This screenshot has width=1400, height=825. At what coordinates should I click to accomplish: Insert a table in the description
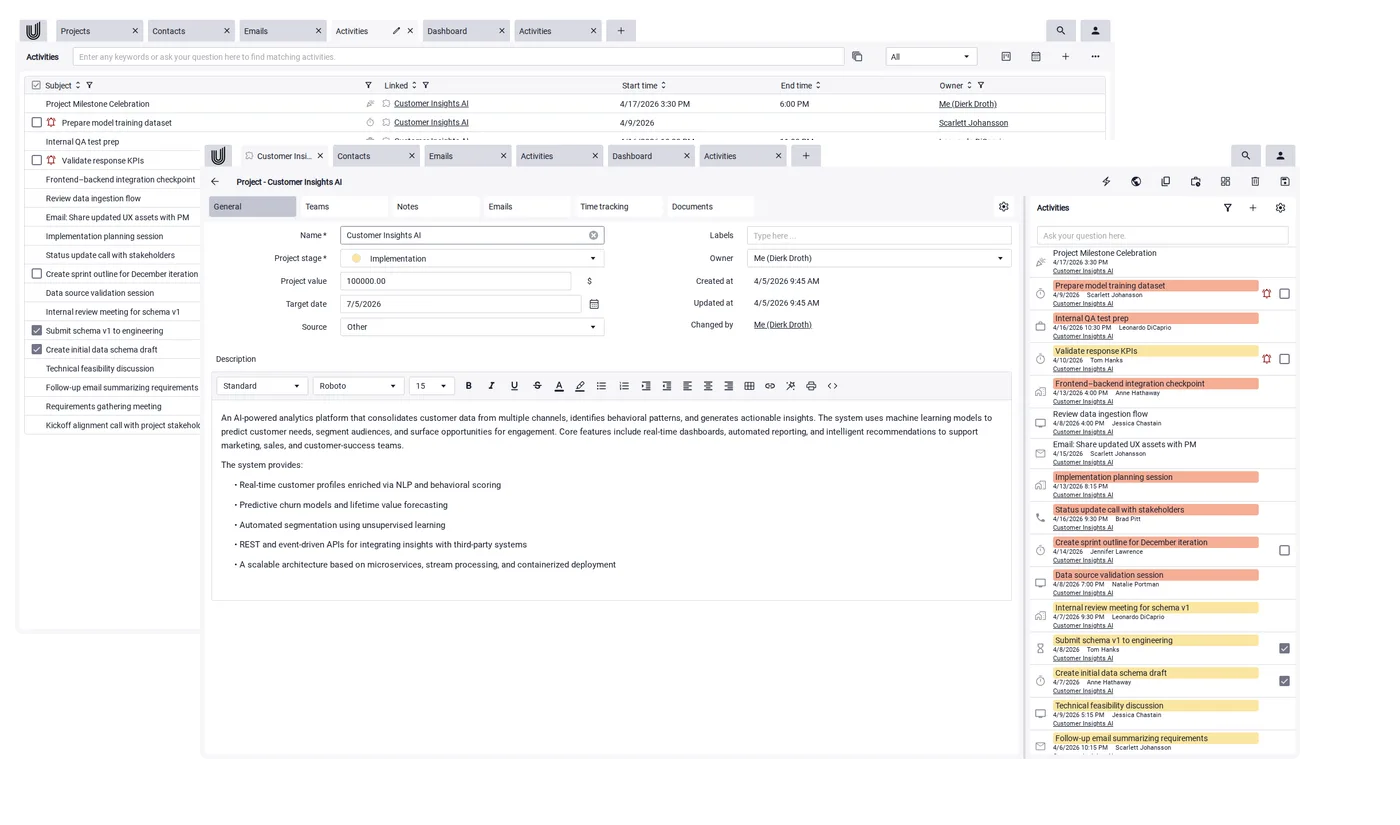pyautogui.click(x=749, y=386)
